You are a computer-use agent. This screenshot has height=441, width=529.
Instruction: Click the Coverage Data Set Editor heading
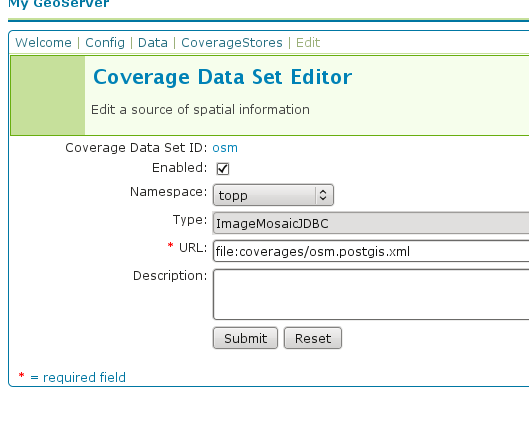tap(223, 77)
